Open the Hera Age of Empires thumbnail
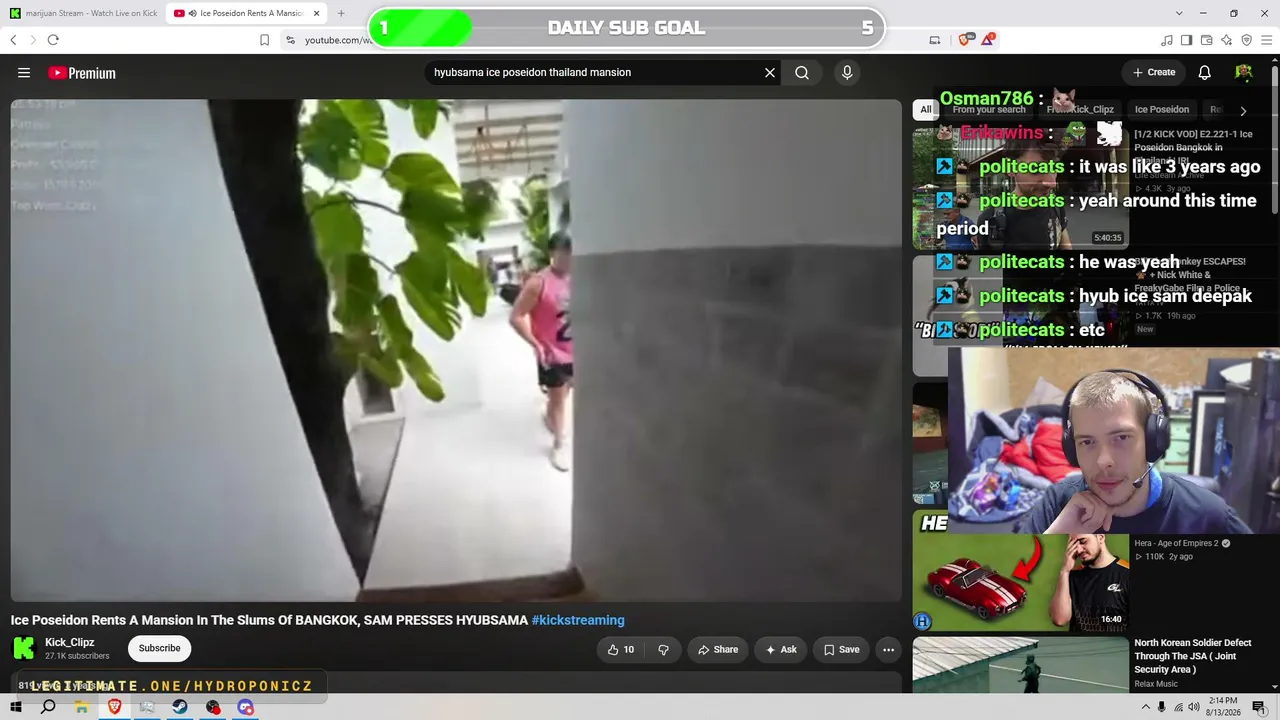Image resolution: width=1280 pixels, height=720 pixels. click(1021, 572)
